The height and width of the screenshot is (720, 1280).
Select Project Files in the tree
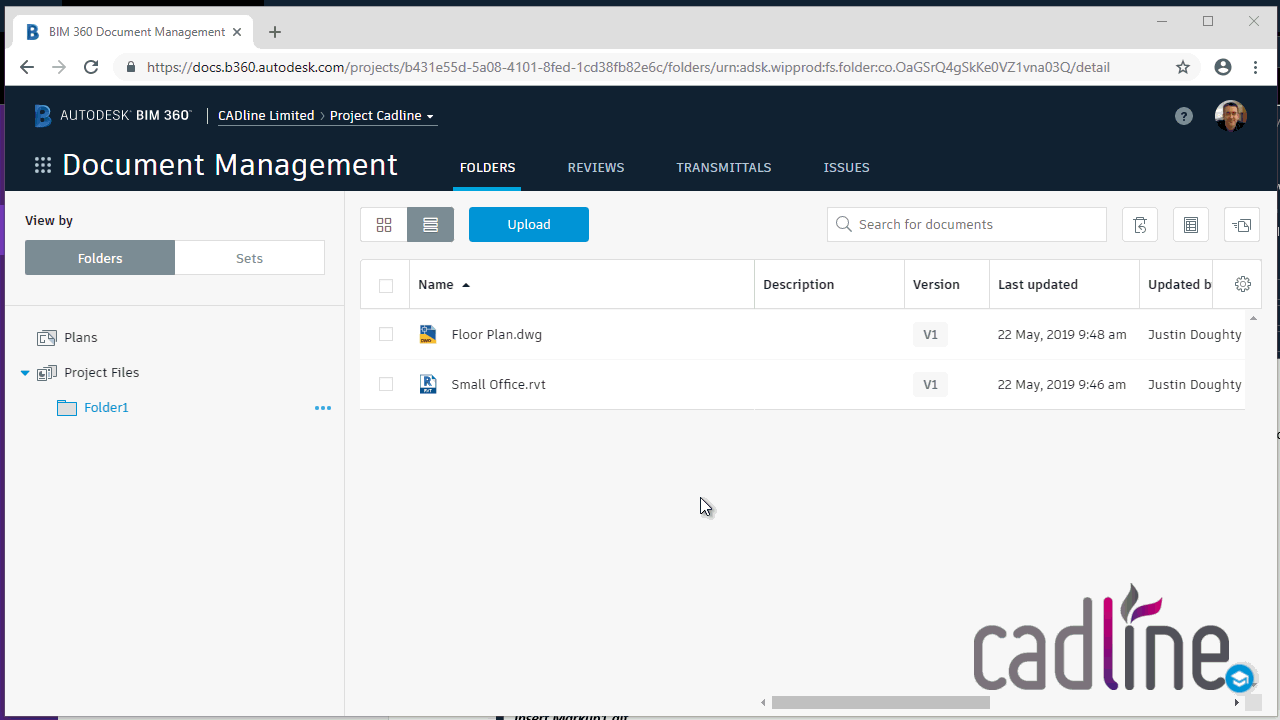click(102, 373)
